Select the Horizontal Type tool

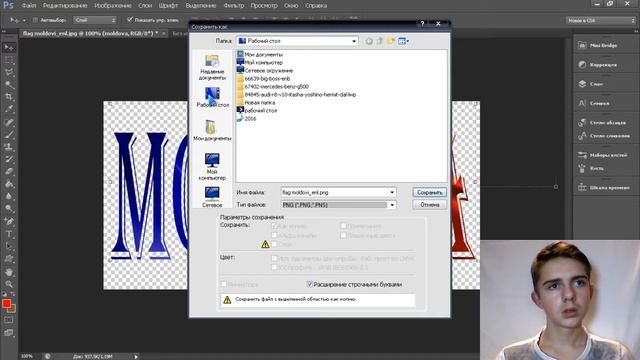pyautogui.click(x=9, y=234)
